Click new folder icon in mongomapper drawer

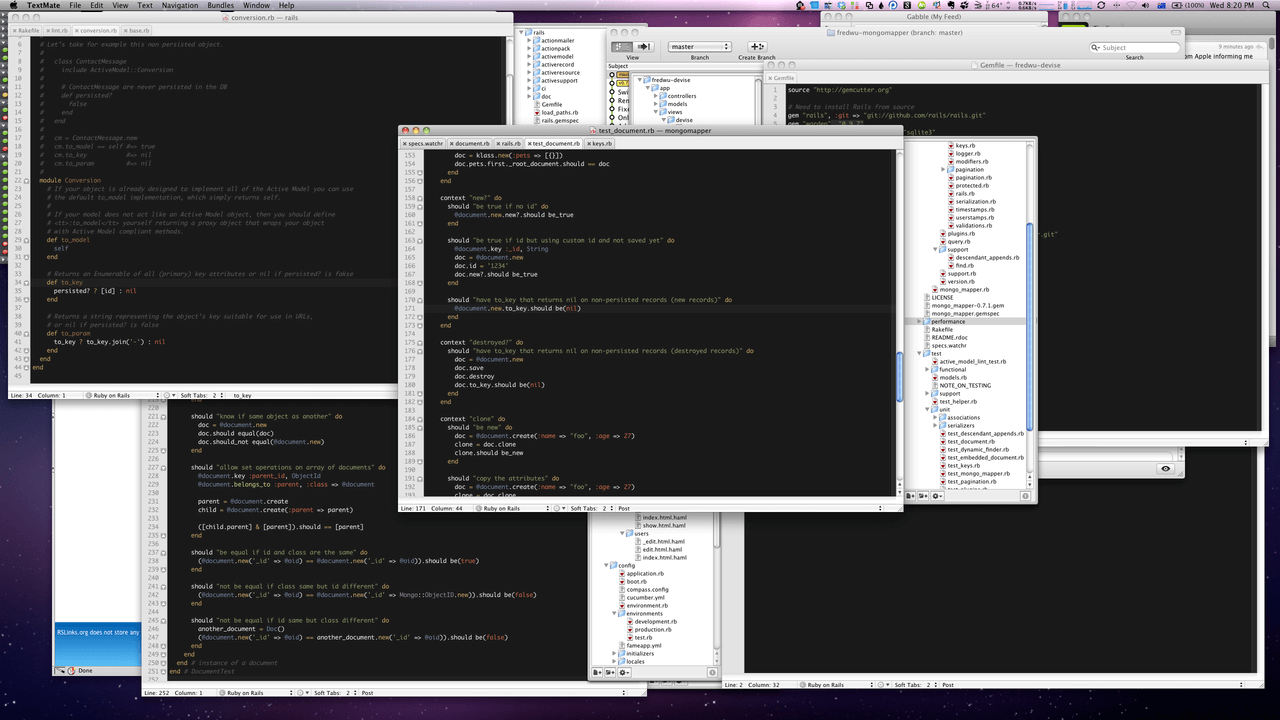coord(924,496)
